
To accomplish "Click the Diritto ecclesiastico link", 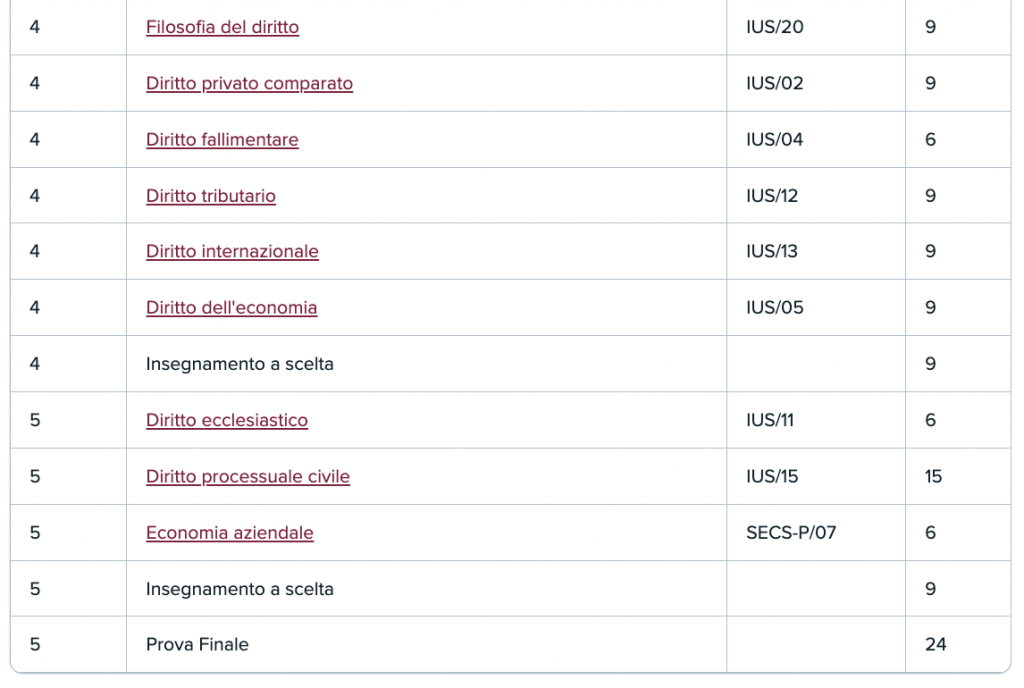I will (x=227, y=420).
